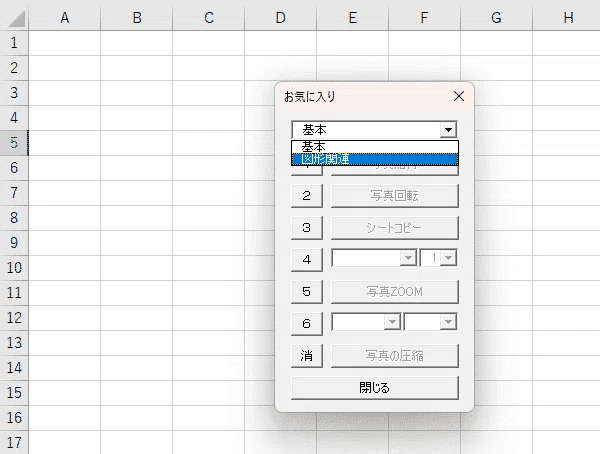Viewport: 600px width, 454px height.
Task: Click the number 4 button
Action: 307,260
